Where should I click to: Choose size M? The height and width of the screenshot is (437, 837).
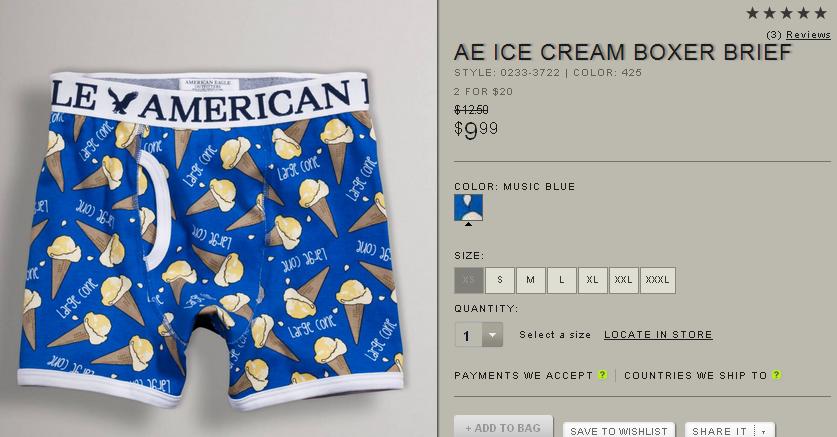tap(531, 280)
